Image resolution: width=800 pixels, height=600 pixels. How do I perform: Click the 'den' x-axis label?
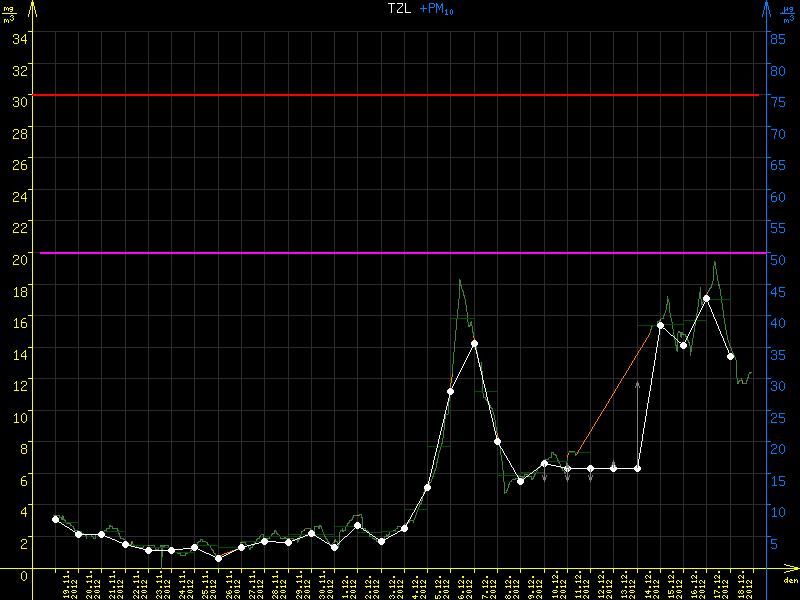pyautogui.click(x=789, y=581)
